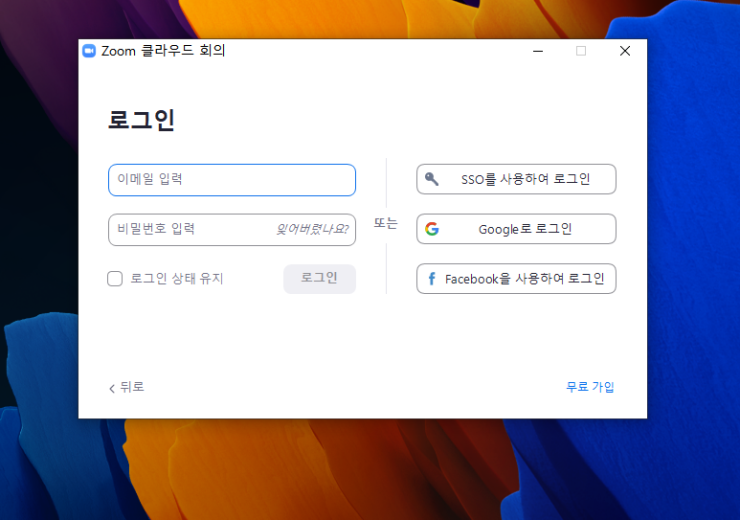The width and height of the screenshot is (740, 520).
Task: Sign in with Facebook button
Action: [516, 278]
